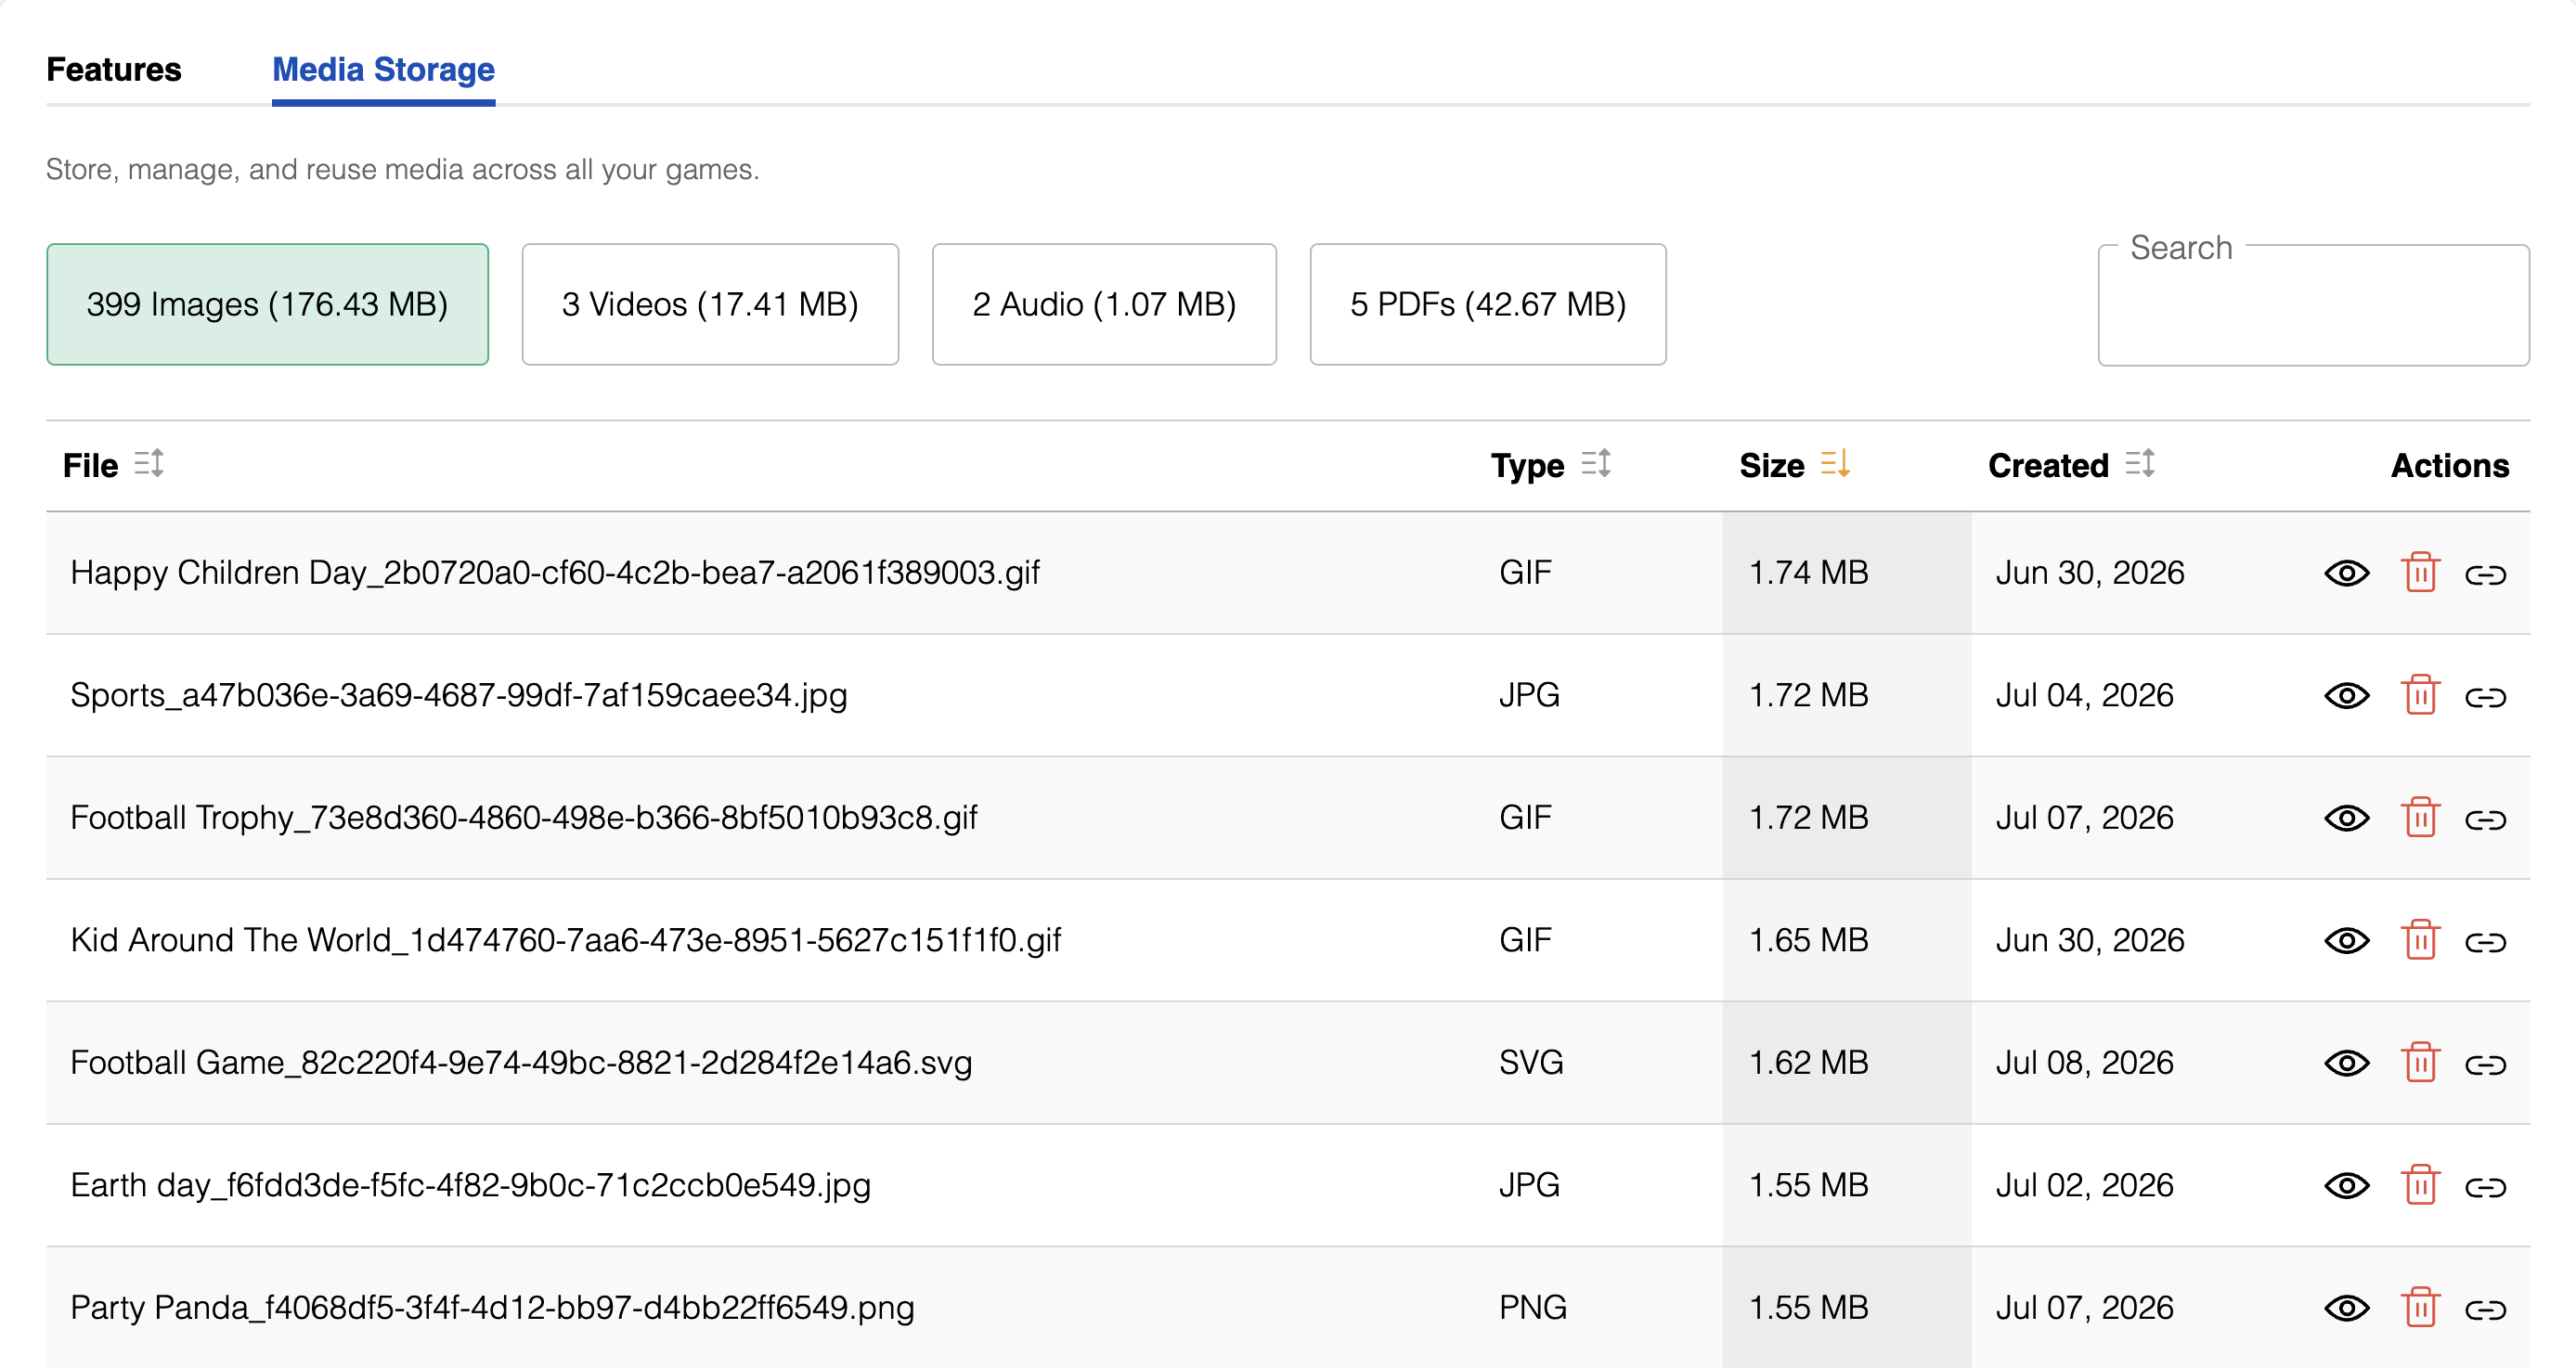Delete the Football Game svg file
The image size is (2576, 1368).
(2420, 1062)
